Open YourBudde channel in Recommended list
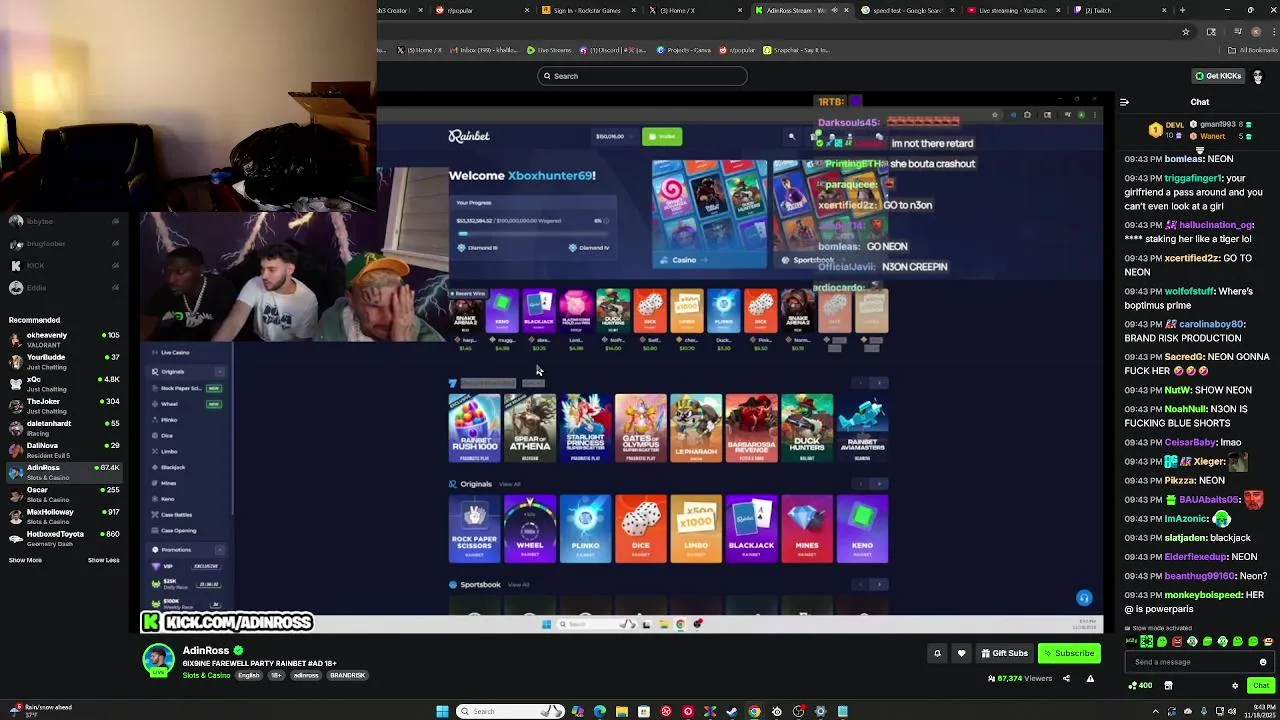This screenshot has width=1280, height=720. pyautogui.click(x=65, y=361)
